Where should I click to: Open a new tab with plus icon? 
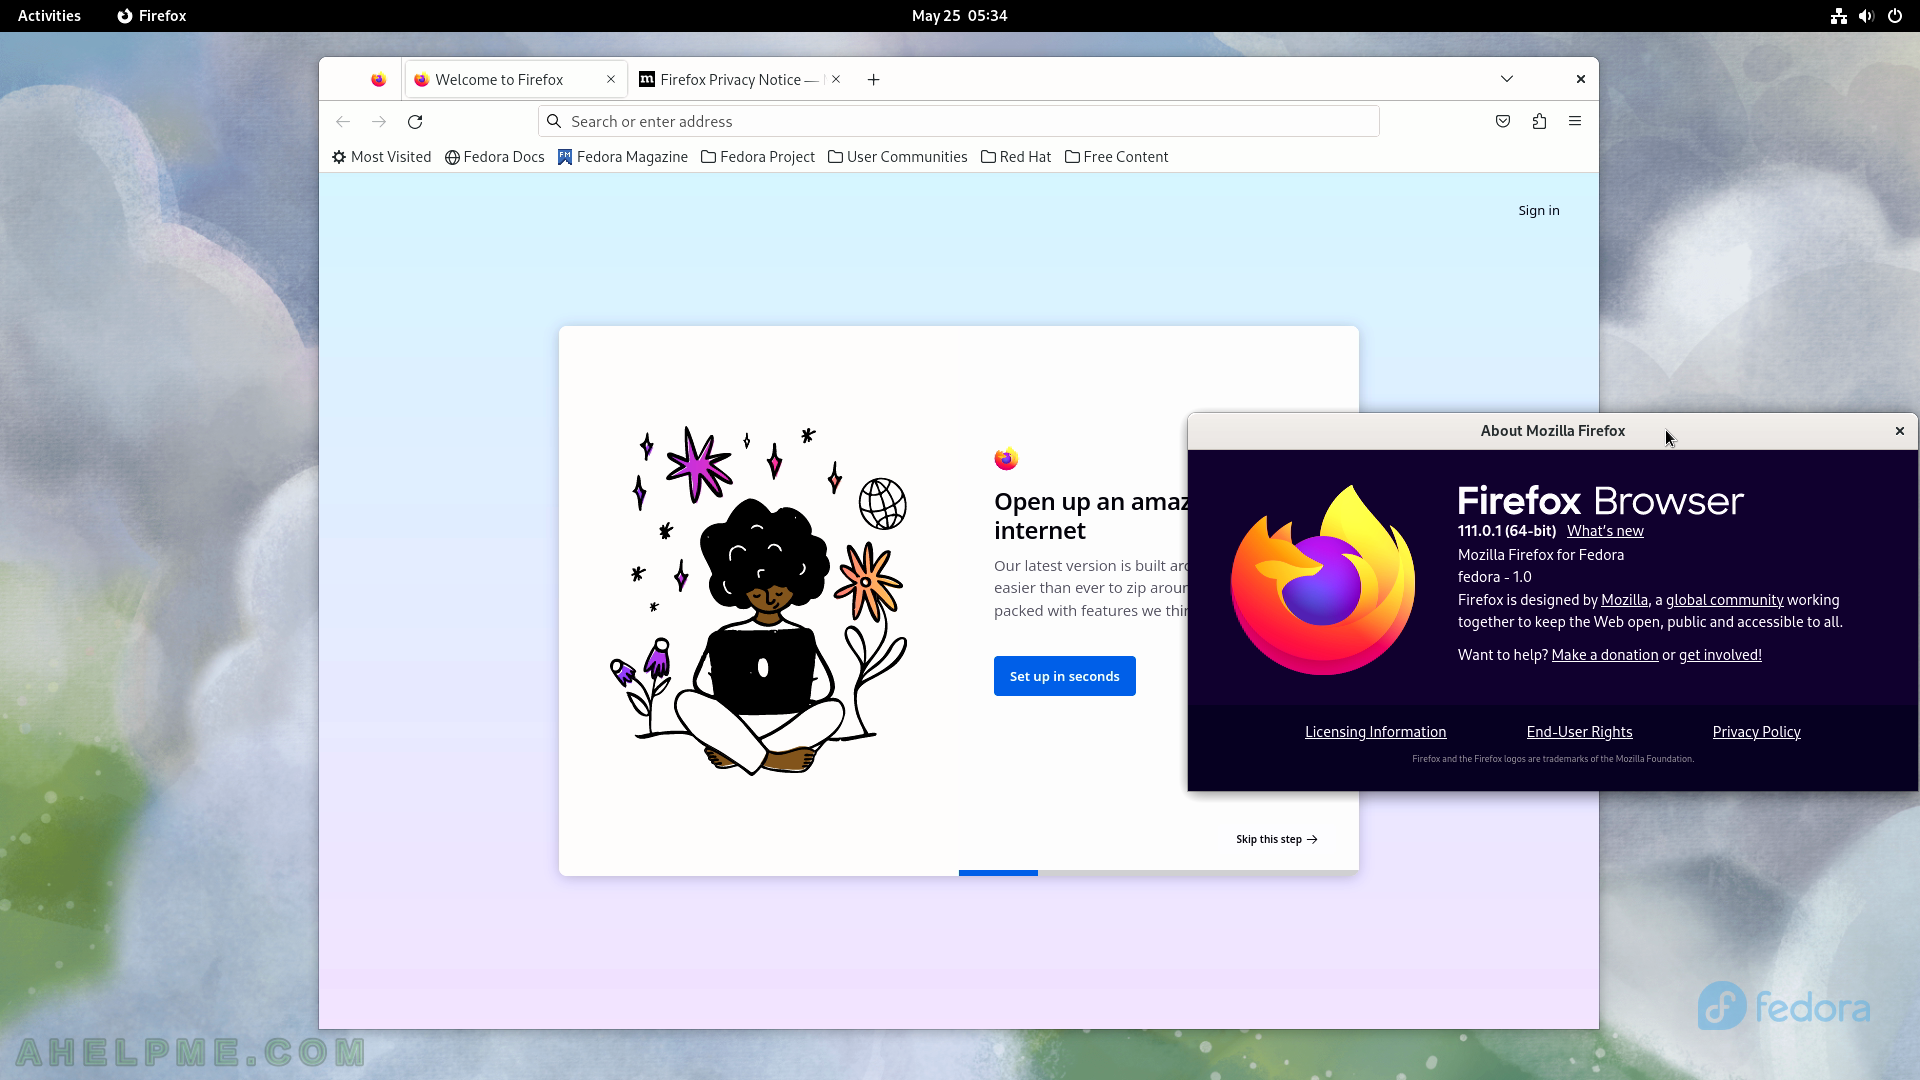[874, 80]
